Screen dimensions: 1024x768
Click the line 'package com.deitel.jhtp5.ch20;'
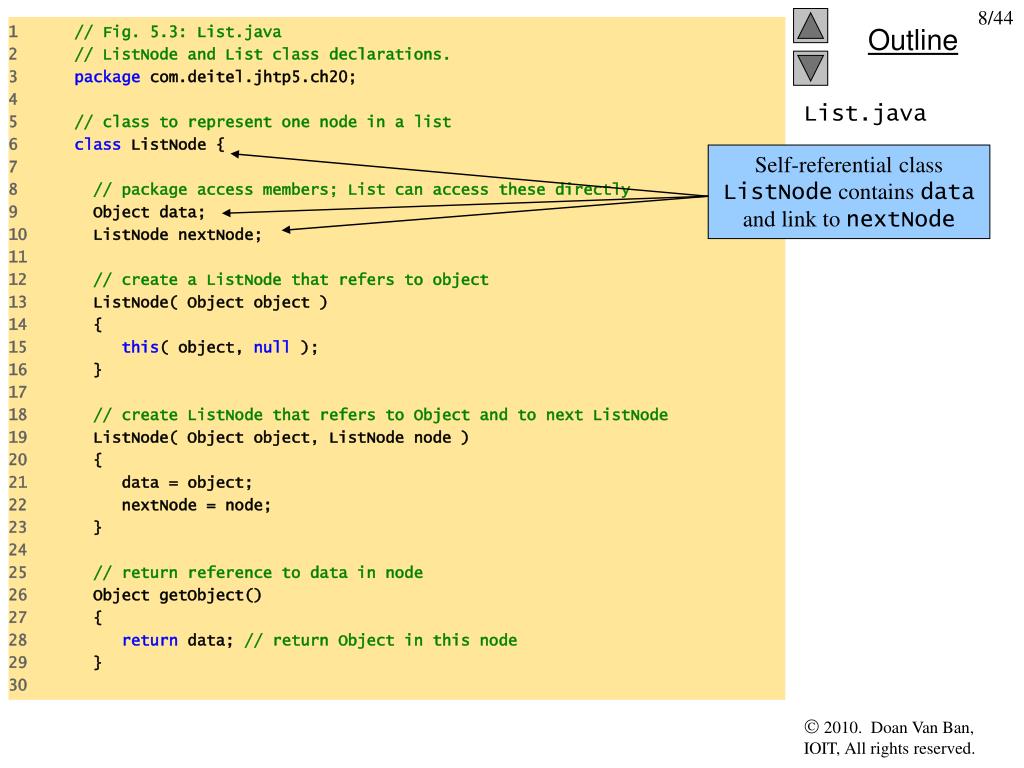click(215, 77)
